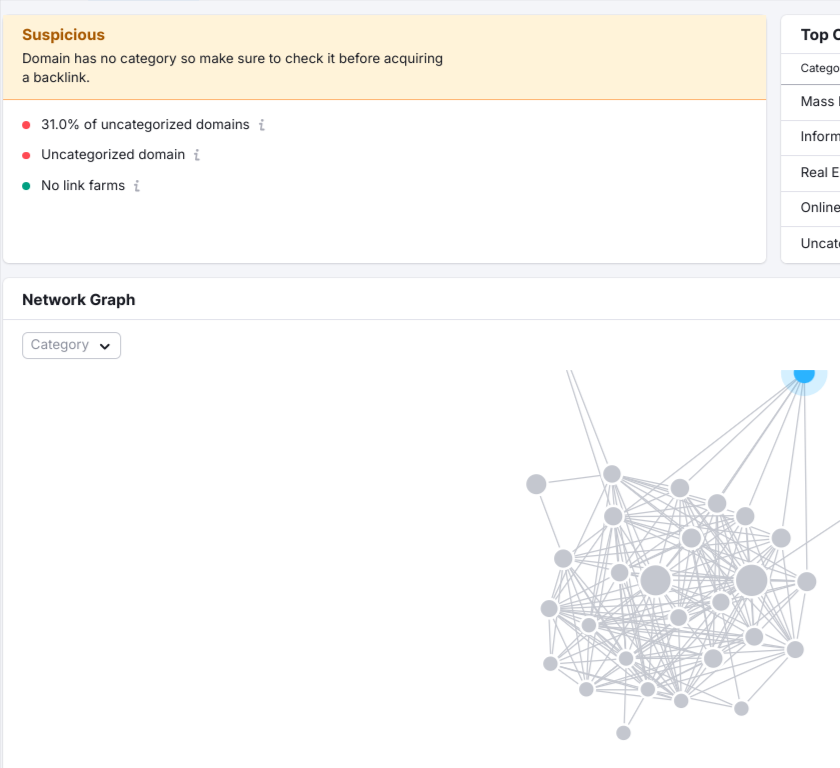Click info icon beside 31.0% uncategorized domains
Screen dimensions: 840x768
261,125
